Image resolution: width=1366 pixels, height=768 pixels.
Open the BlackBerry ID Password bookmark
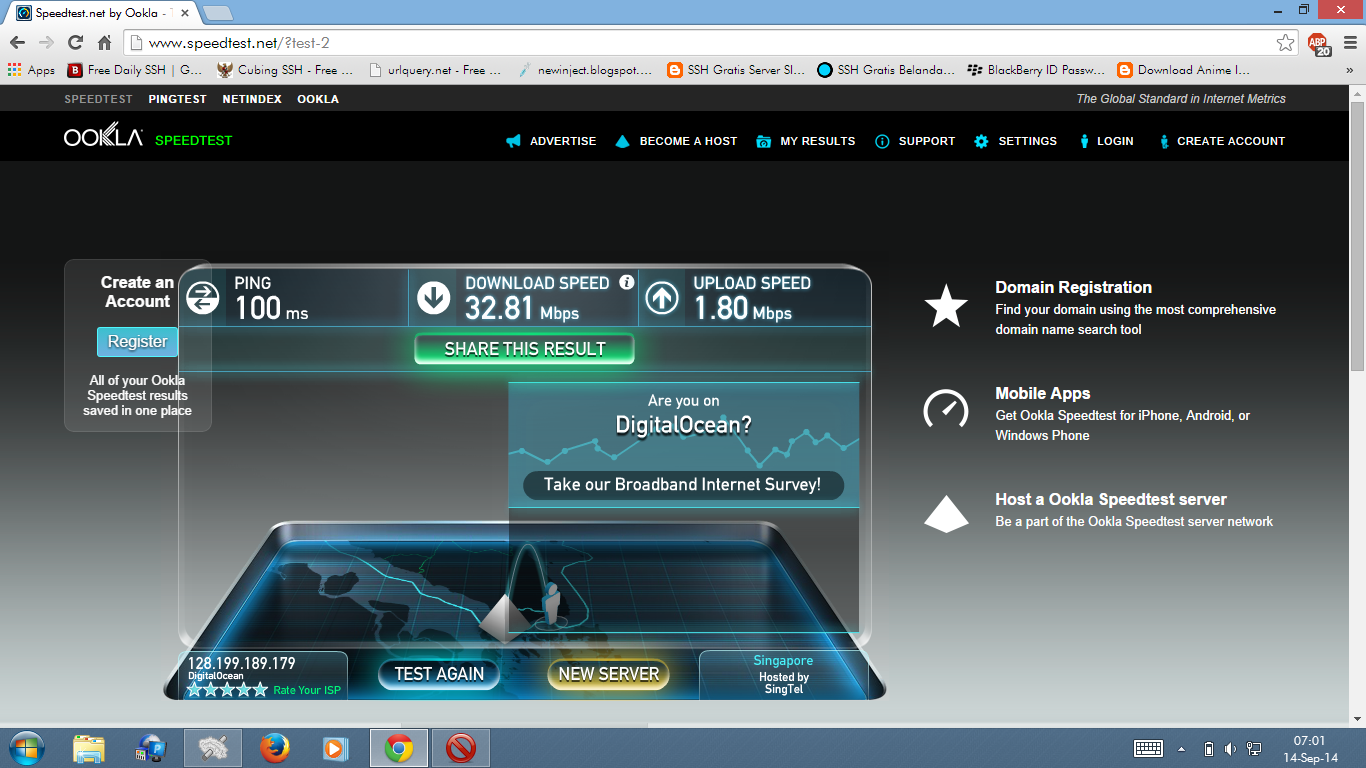pyautogui.click(x=1036, y=70)
